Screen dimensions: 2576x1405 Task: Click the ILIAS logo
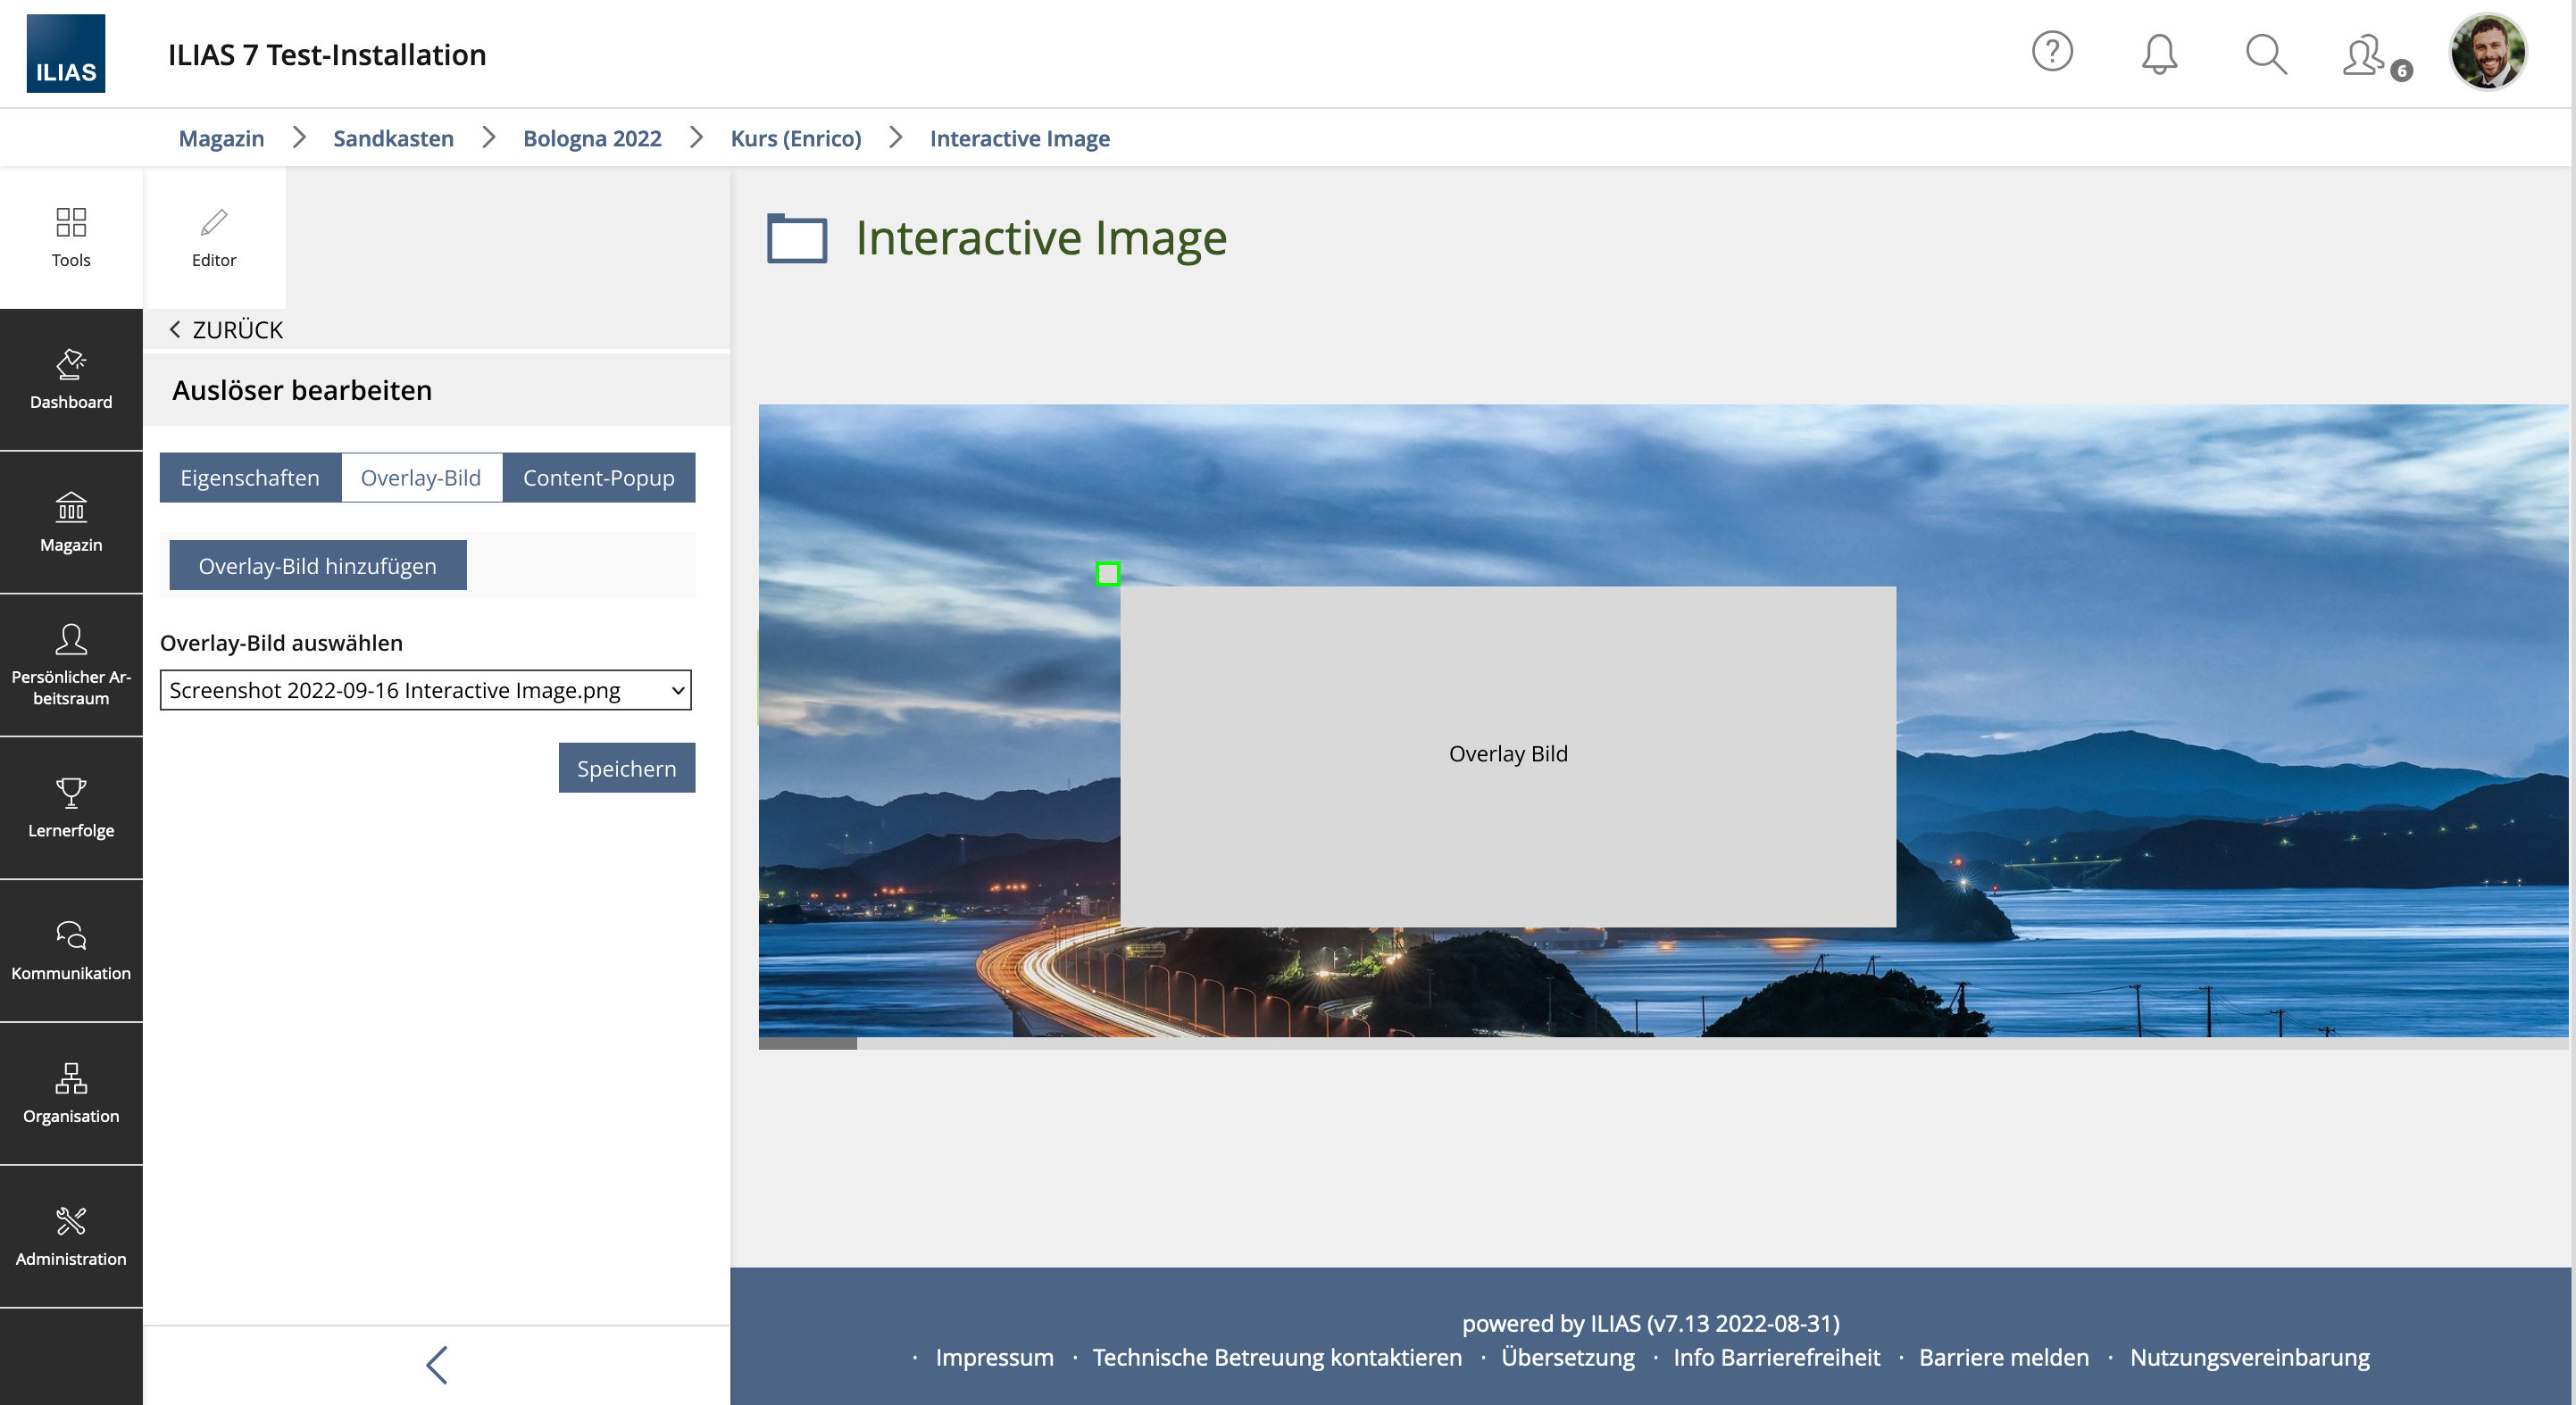click(x=66, y=54)
